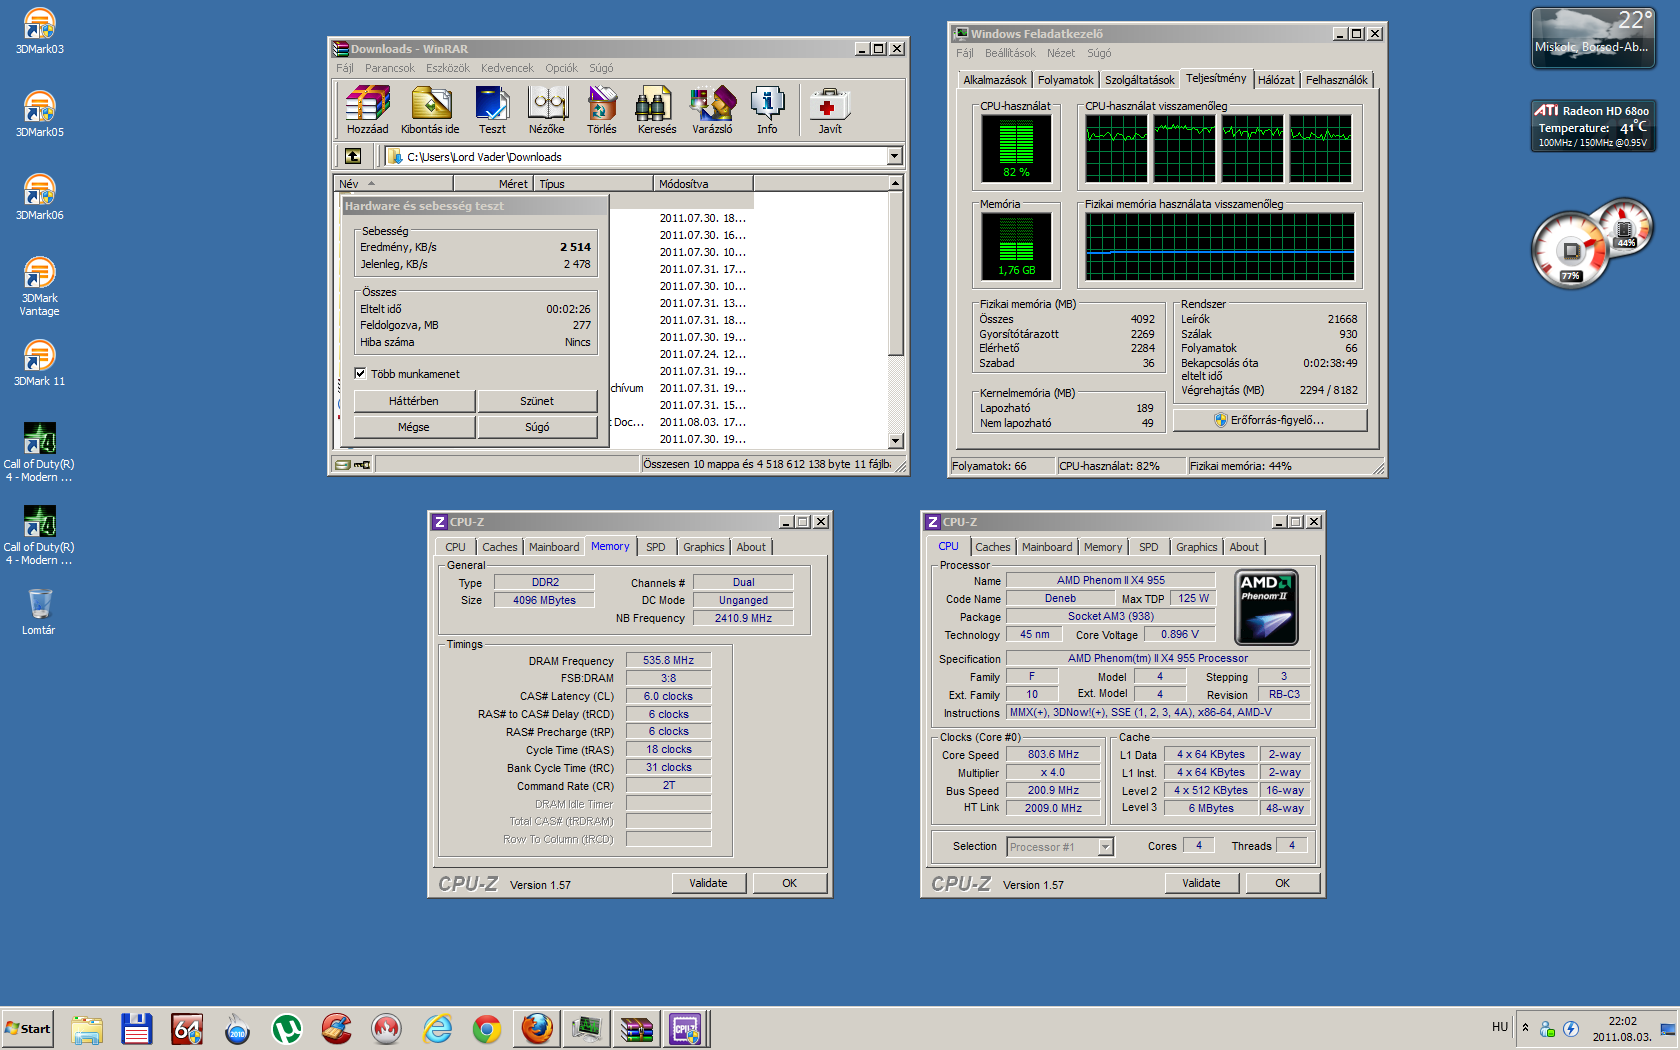Click the Internet Explorer taskbar icon

(x=437, y=1028)
